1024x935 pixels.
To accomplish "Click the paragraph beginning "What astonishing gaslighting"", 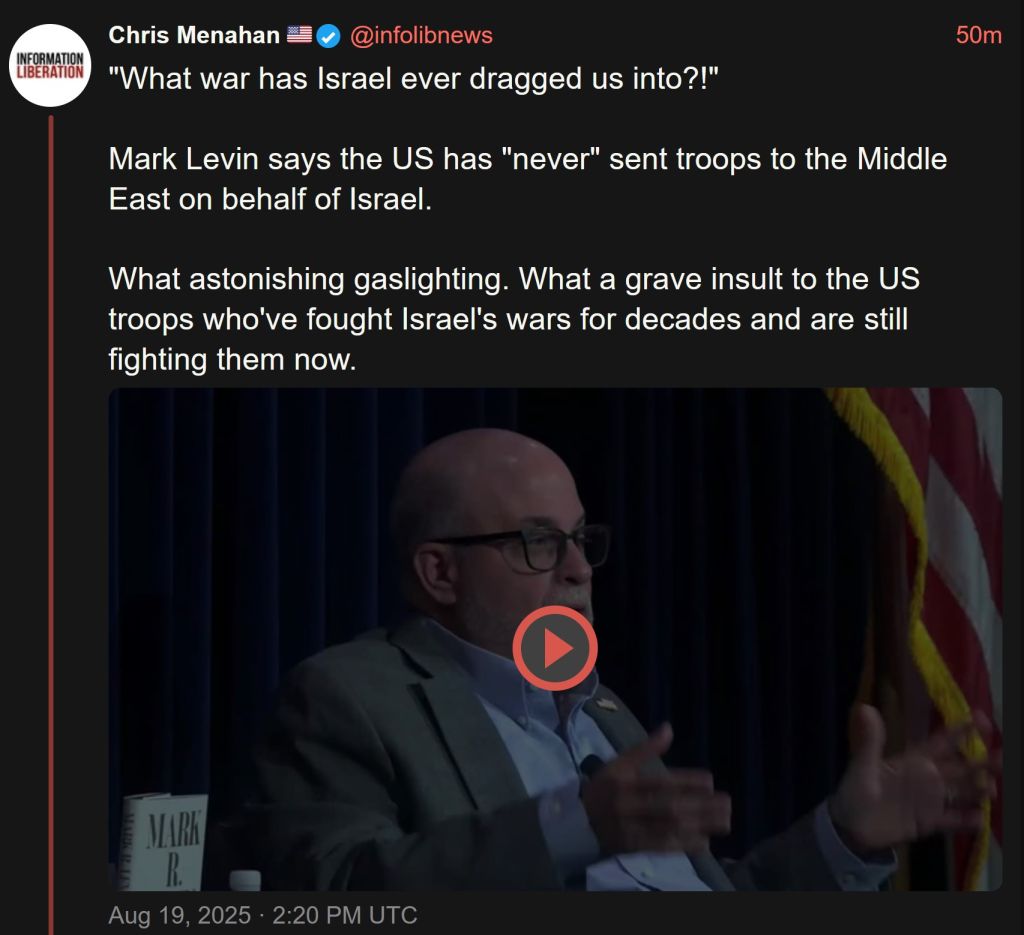I will point(514,319).
